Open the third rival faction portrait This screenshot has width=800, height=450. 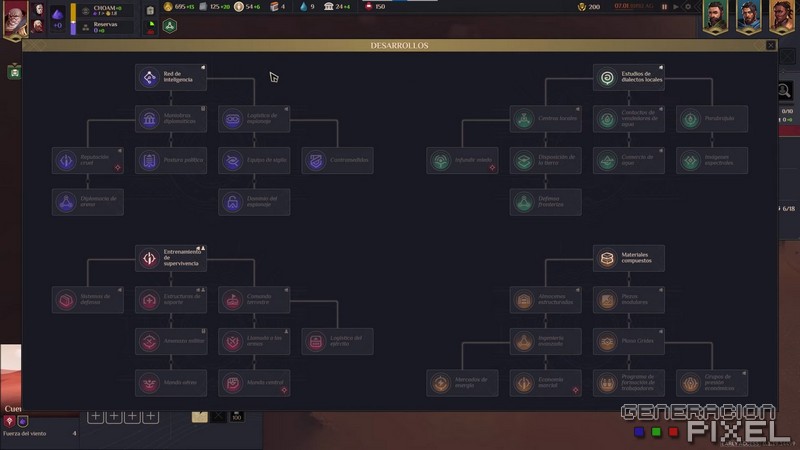coord(782,16)
